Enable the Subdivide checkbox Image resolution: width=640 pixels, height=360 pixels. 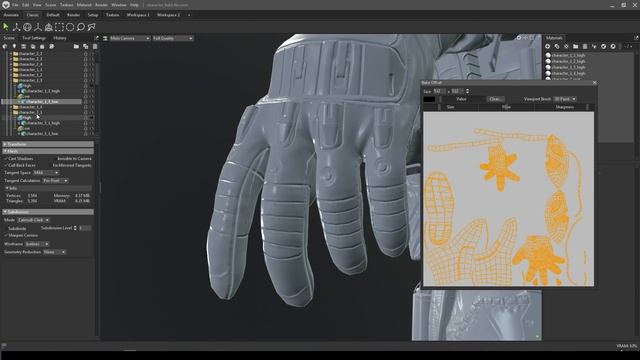6,229
